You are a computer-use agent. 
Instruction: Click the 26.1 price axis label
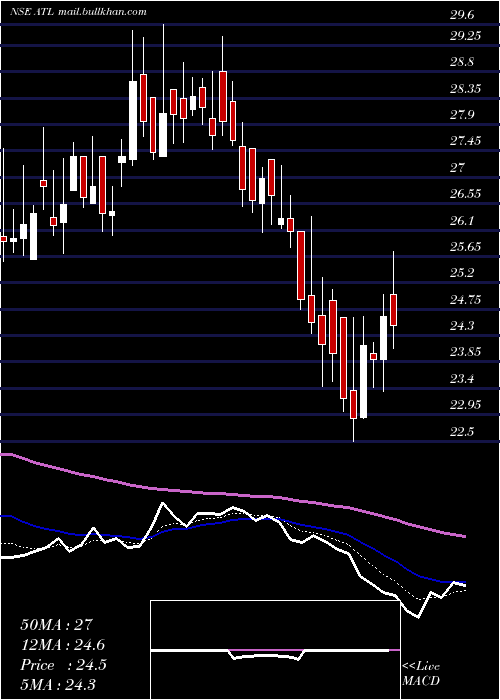tap(462, 221)
